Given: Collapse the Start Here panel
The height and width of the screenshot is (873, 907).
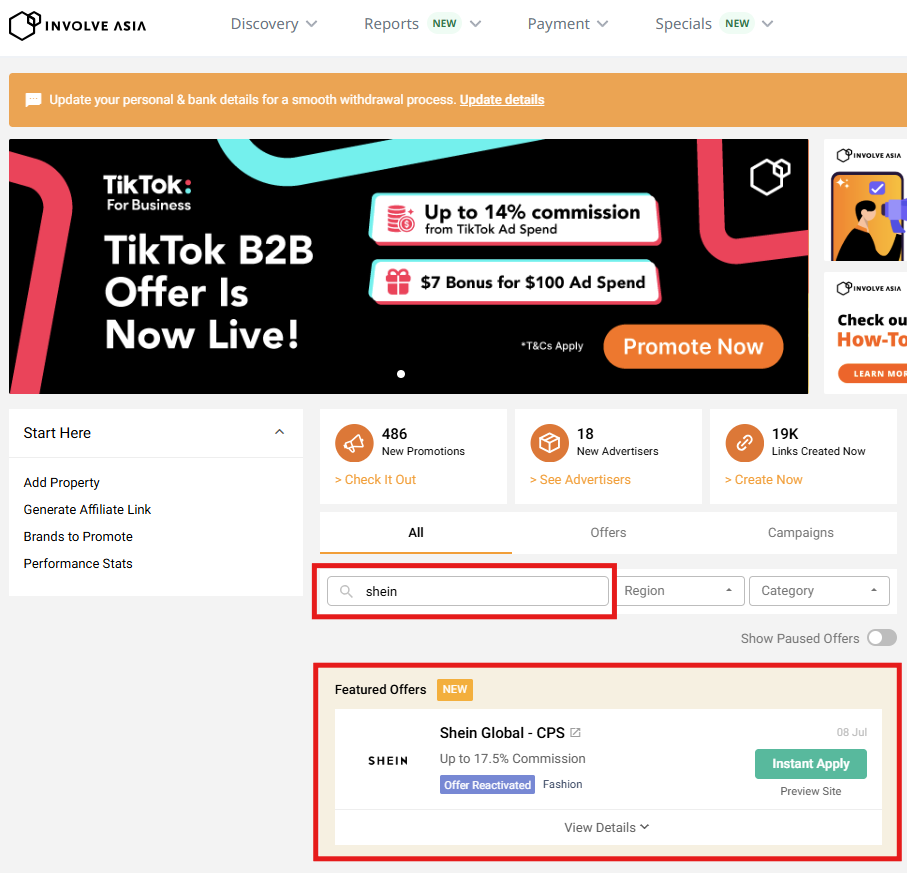Looking at the screenshot, I should click(279, 432).
